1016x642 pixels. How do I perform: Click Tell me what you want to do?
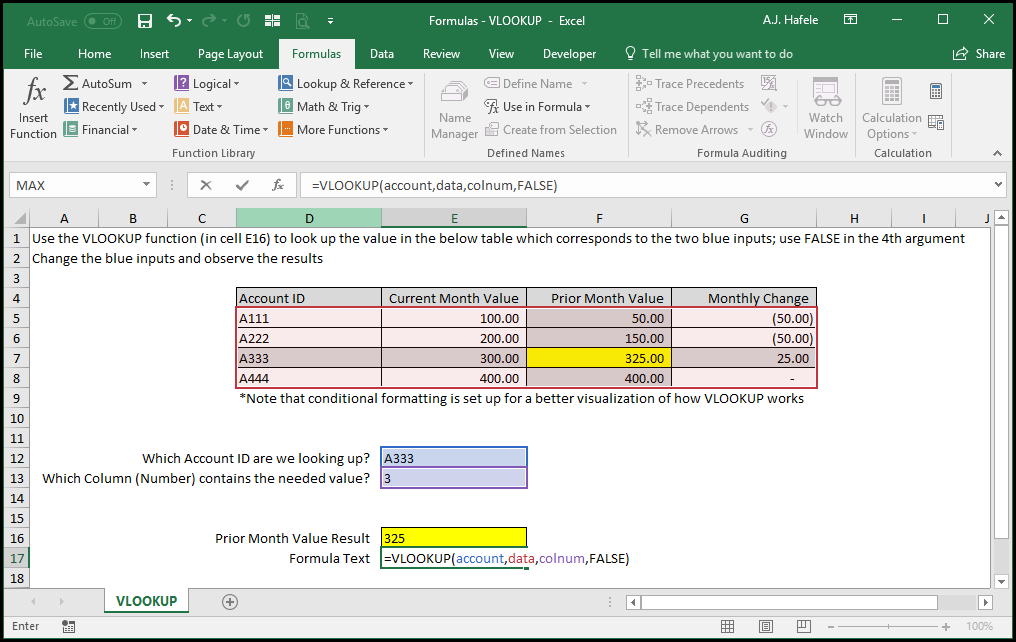708,54
